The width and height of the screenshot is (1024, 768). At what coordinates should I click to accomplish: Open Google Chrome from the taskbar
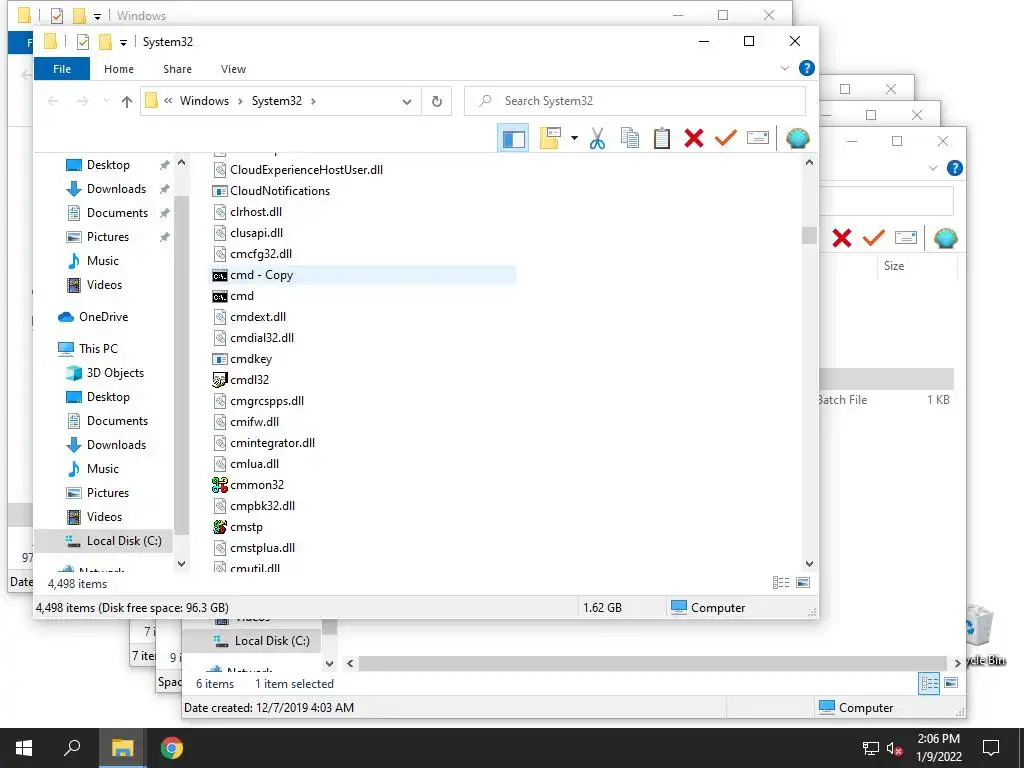click(x=172, y=748)
